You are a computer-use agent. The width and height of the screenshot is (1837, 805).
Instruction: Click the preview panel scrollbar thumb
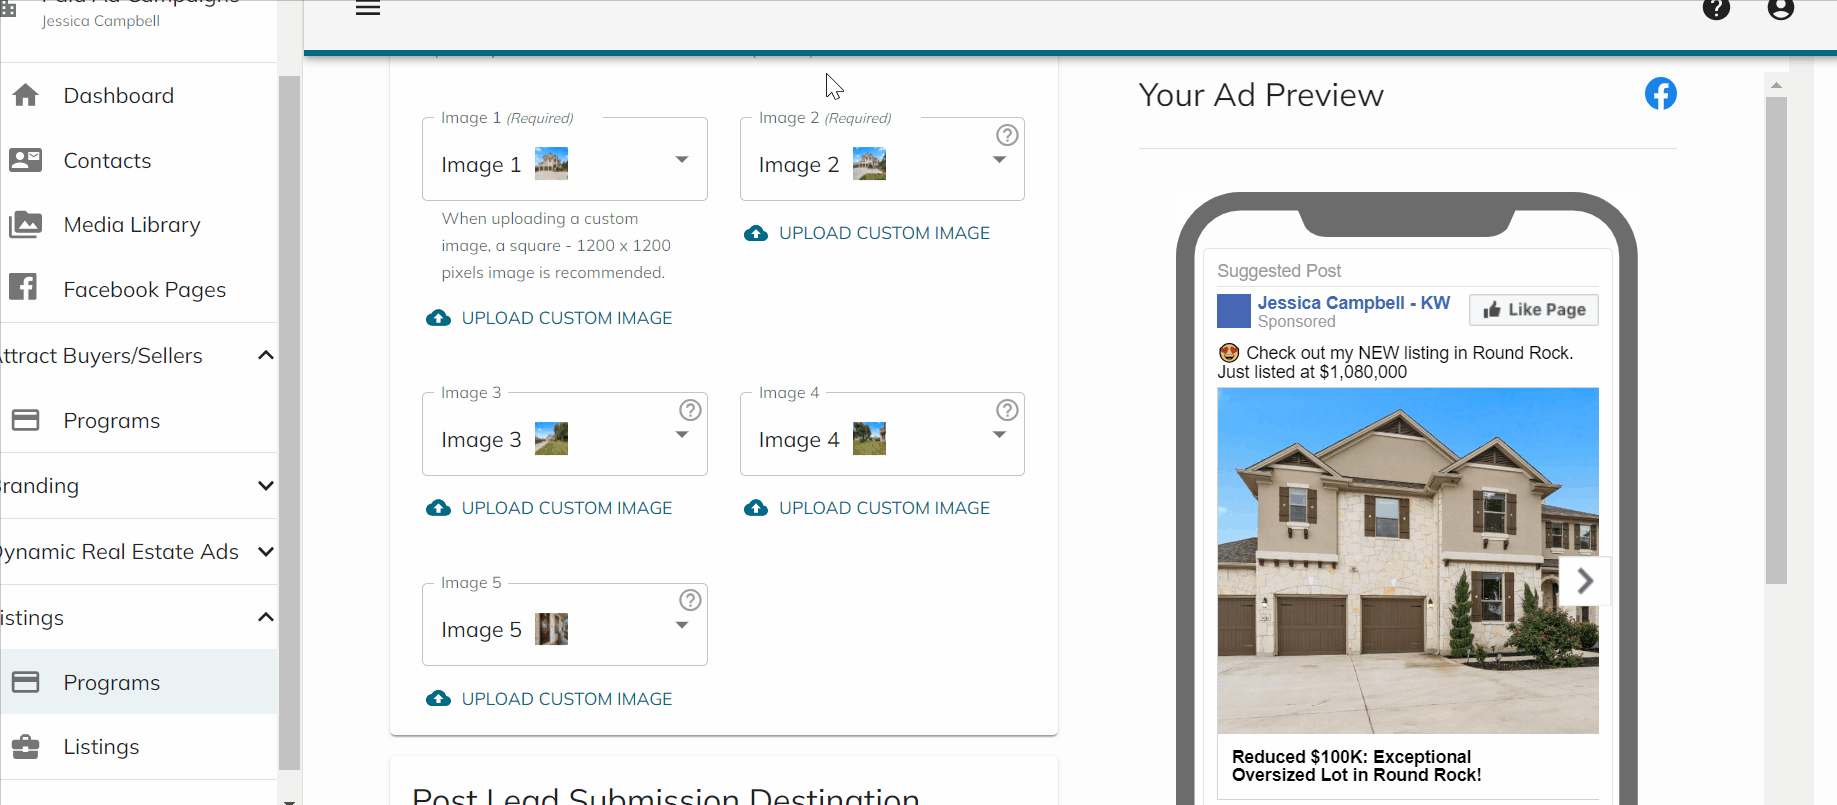[x=1776, y=340]
